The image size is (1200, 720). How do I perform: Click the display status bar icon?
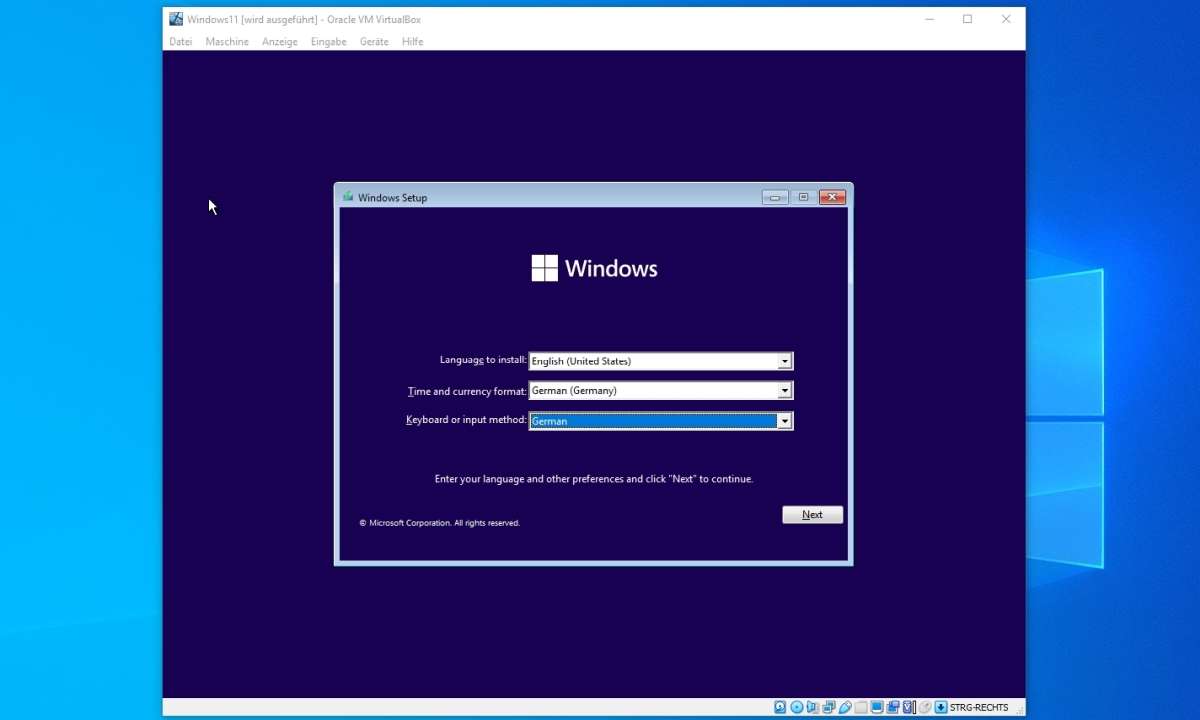click(877, 707)
